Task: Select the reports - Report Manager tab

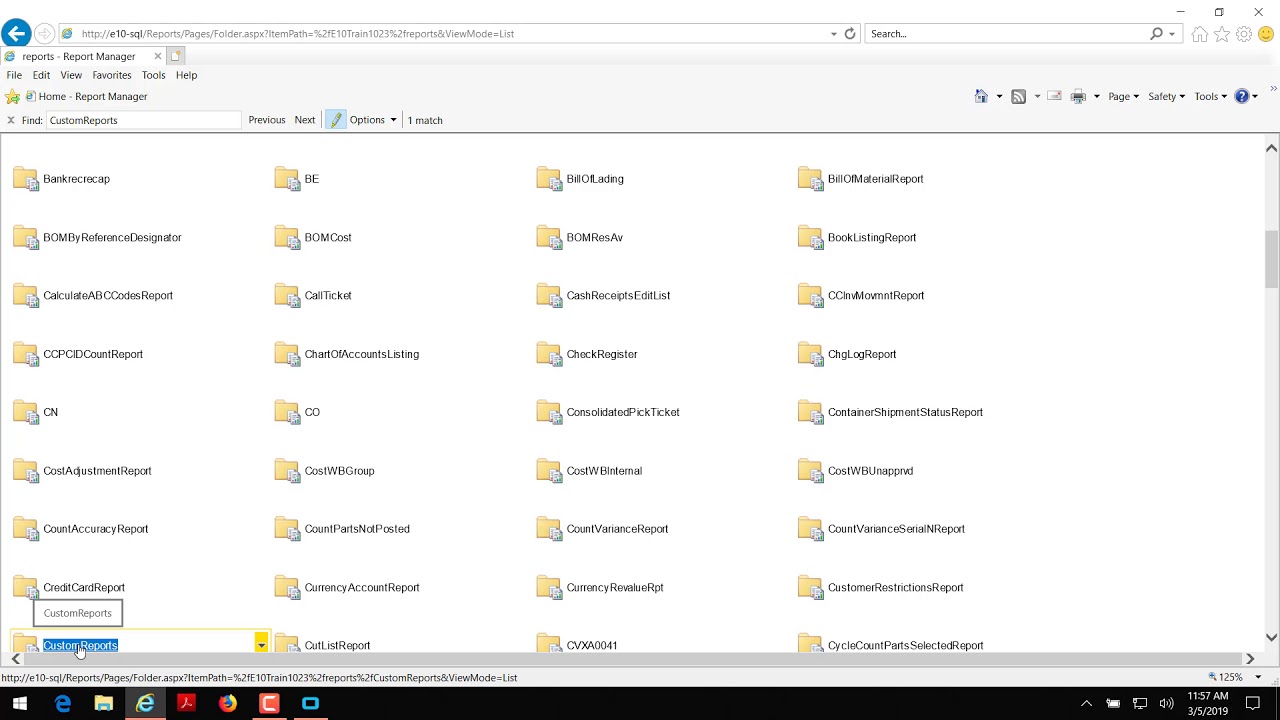Action: click(x=83, y=57)
